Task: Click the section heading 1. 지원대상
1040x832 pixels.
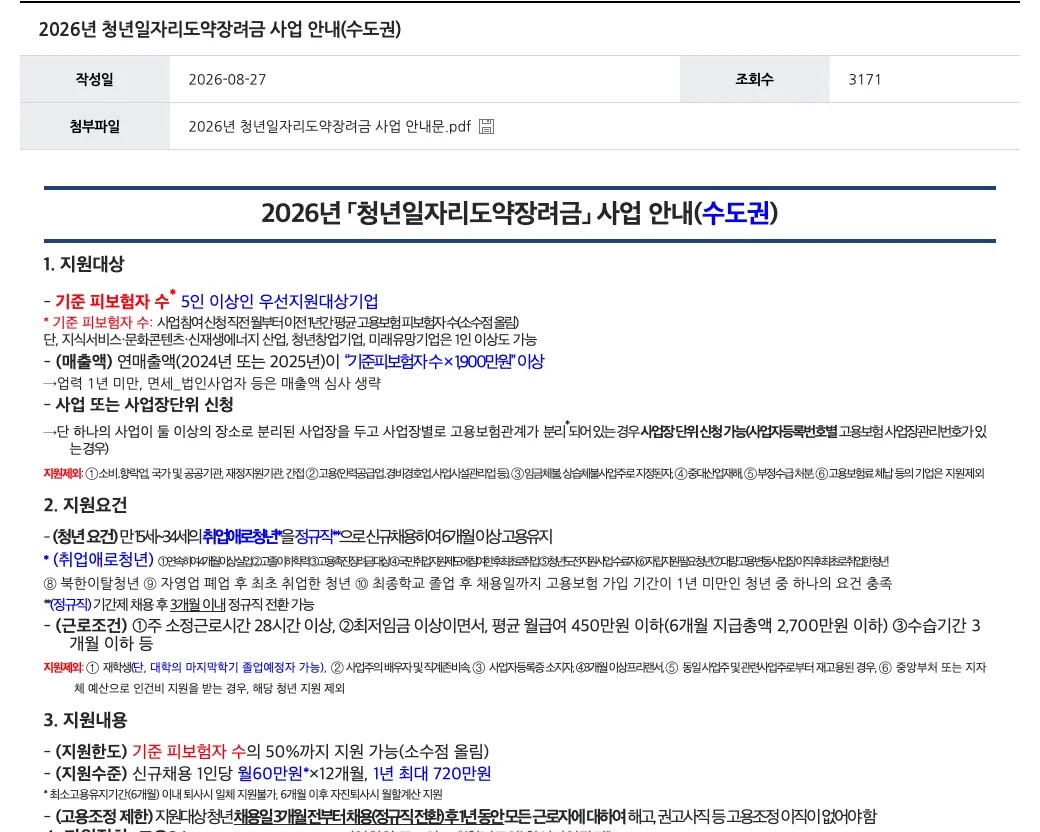Action: coord(84,264)
